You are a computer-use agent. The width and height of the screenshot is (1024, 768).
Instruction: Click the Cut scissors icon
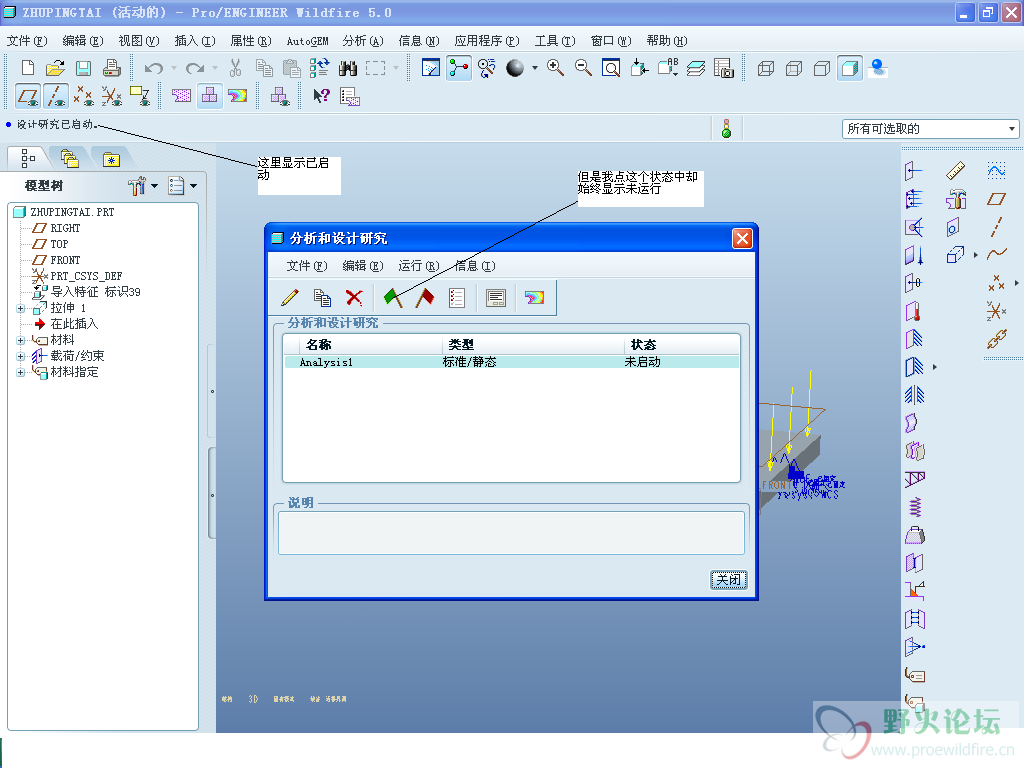point(236,68)
